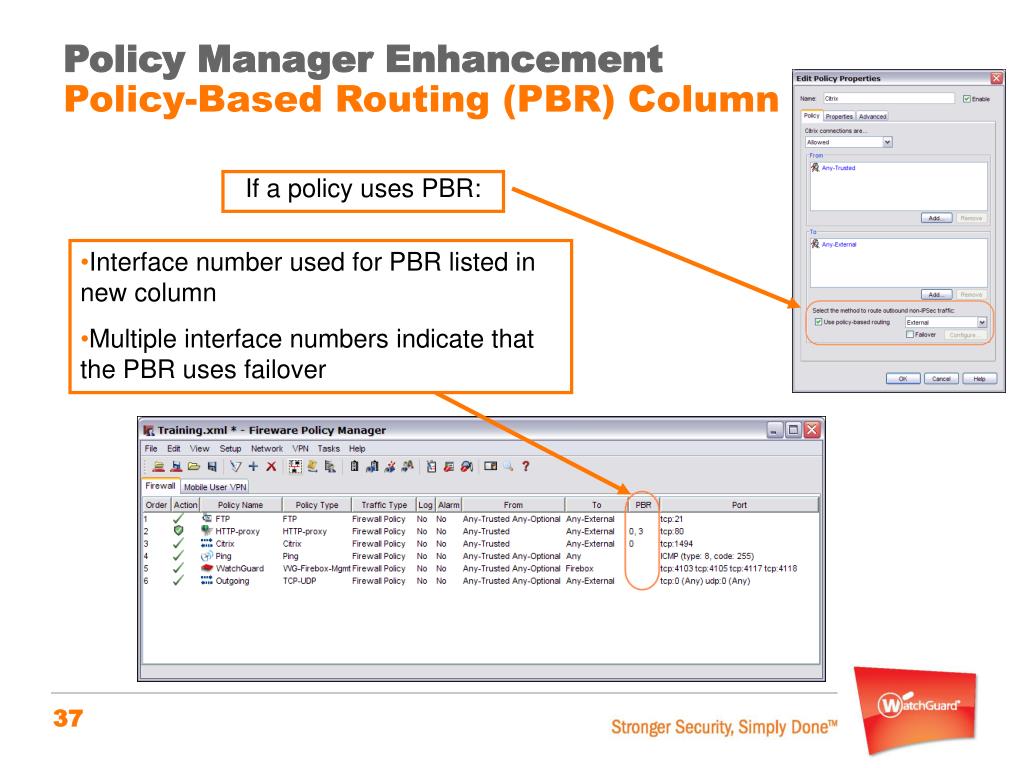Screen dimensions: 1024x768
Task: Open the Help menu in Policy Manager
Action: click(x=357, y=449)
